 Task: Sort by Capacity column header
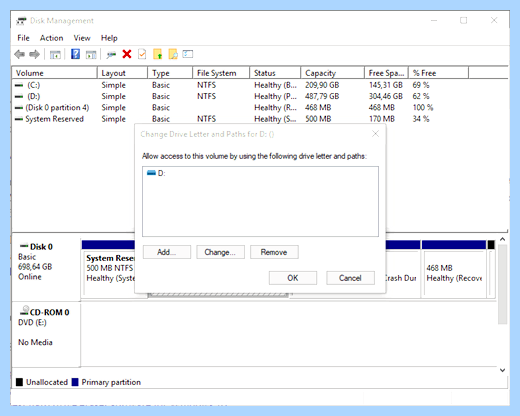tap(332, 73)
